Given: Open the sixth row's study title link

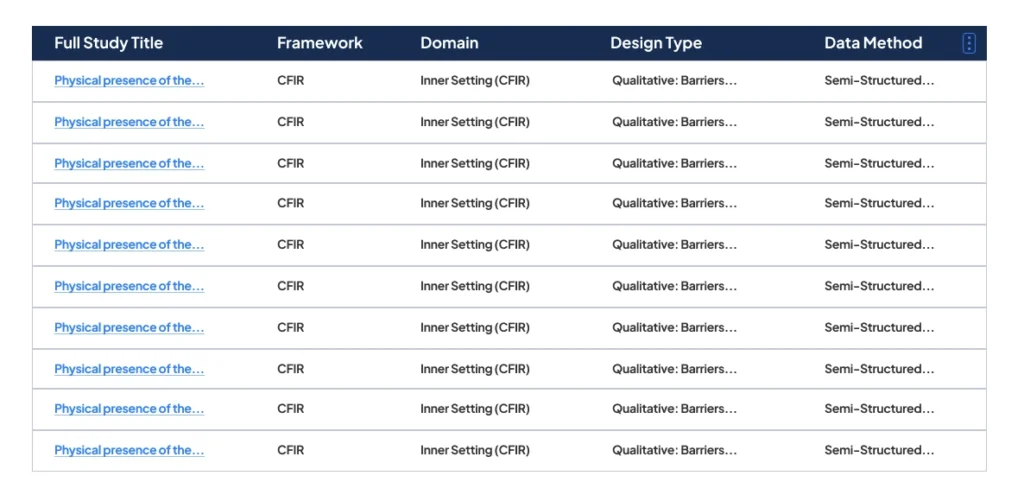Looking at the screenshot, I should pyautogui.click(x=129, y=286).
